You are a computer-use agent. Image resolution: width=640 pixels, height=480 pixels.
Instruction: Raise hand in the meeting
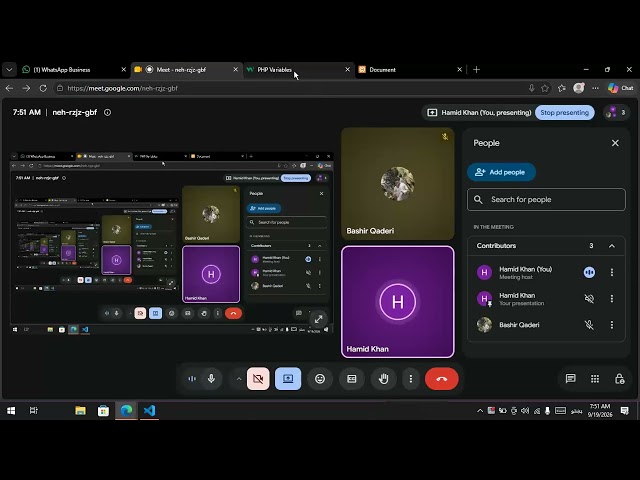[x=383, y=379]
